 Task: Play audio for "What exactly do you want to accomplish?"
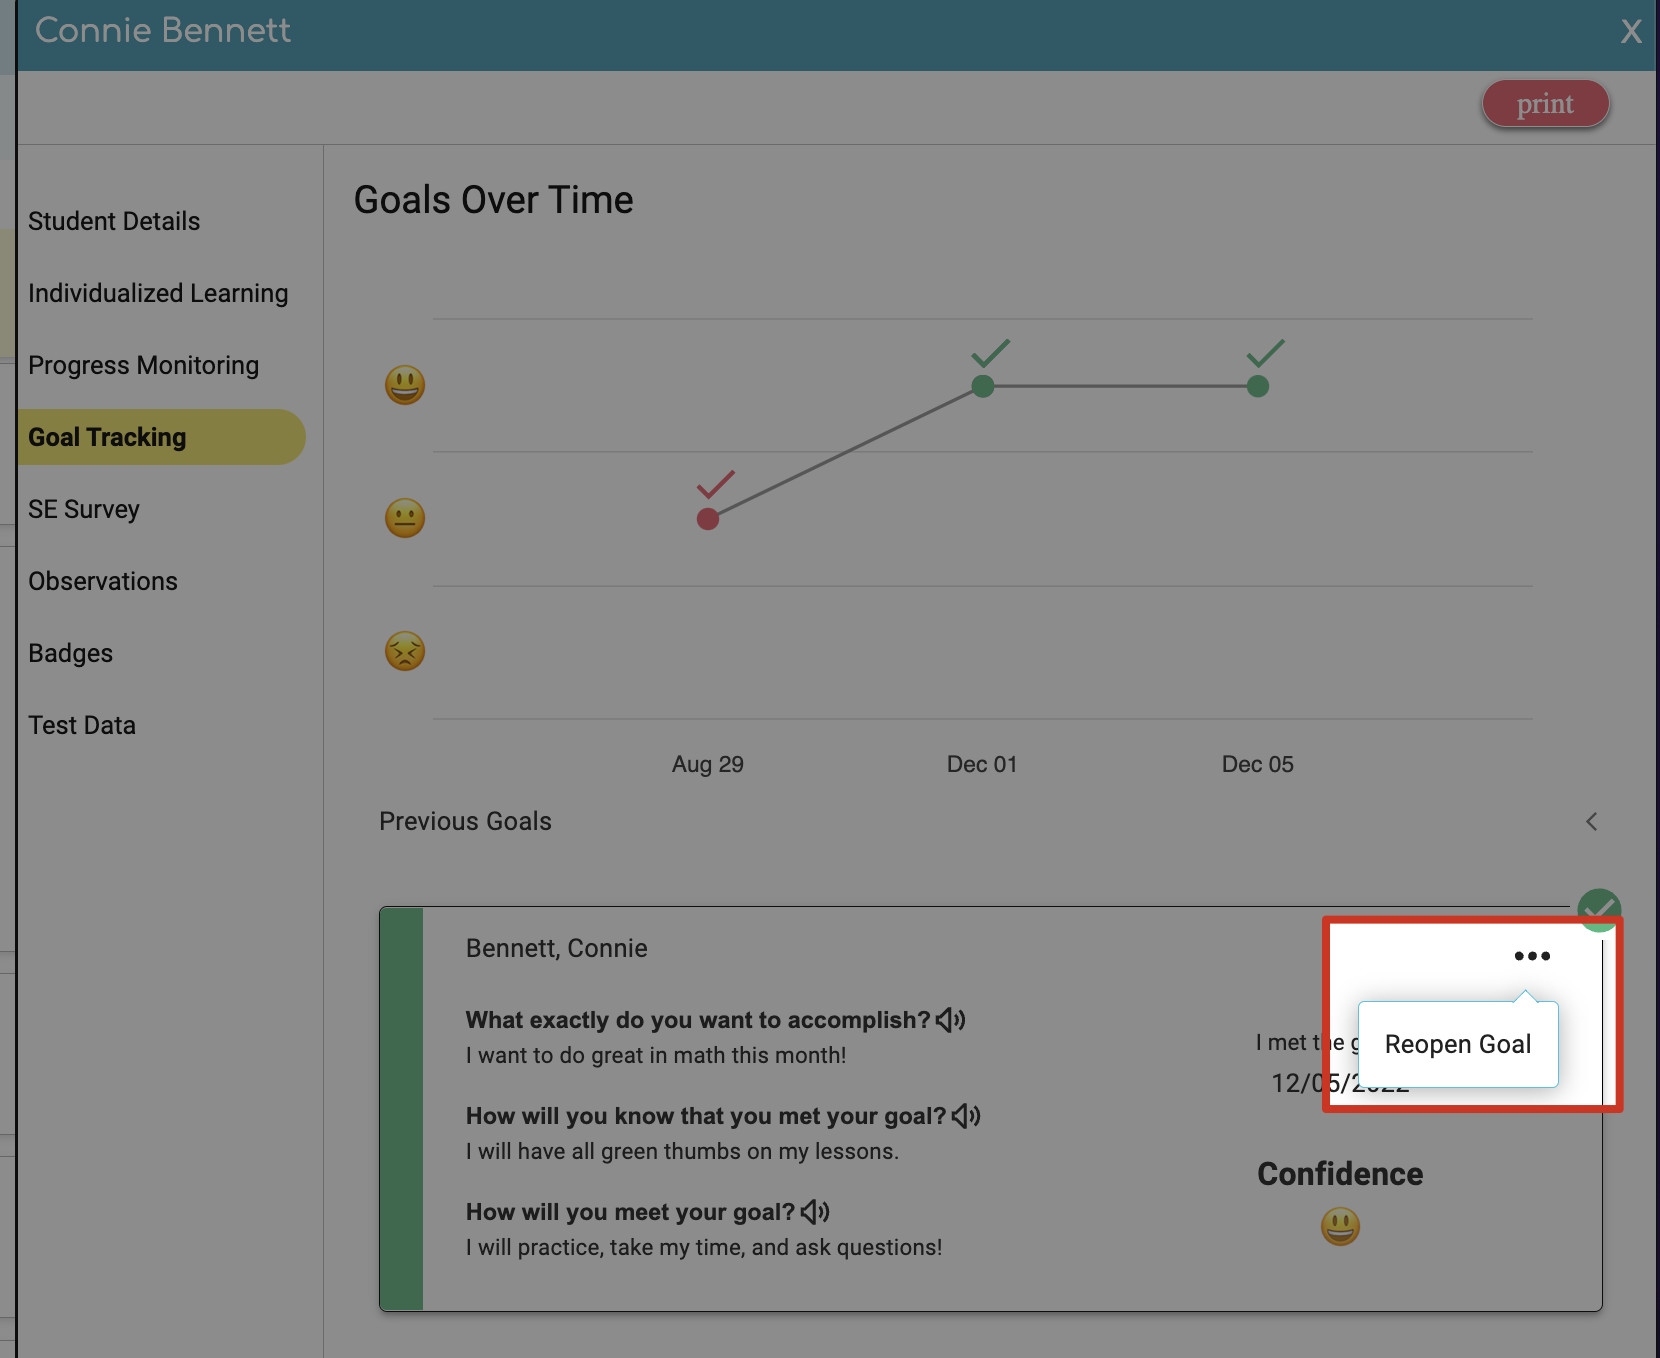point(952,1019)
